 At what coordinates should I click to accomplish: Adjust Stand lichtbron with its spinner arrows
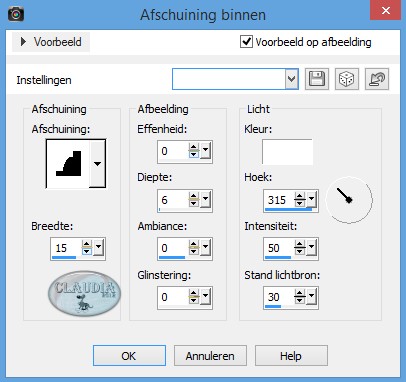point(300,297)
